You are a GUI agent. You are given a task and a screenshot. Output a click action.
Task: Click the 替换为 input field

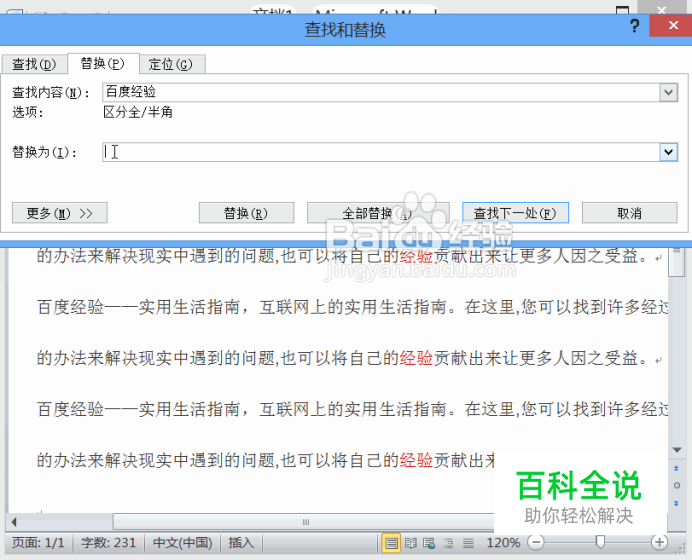click(x=381, y=152)
